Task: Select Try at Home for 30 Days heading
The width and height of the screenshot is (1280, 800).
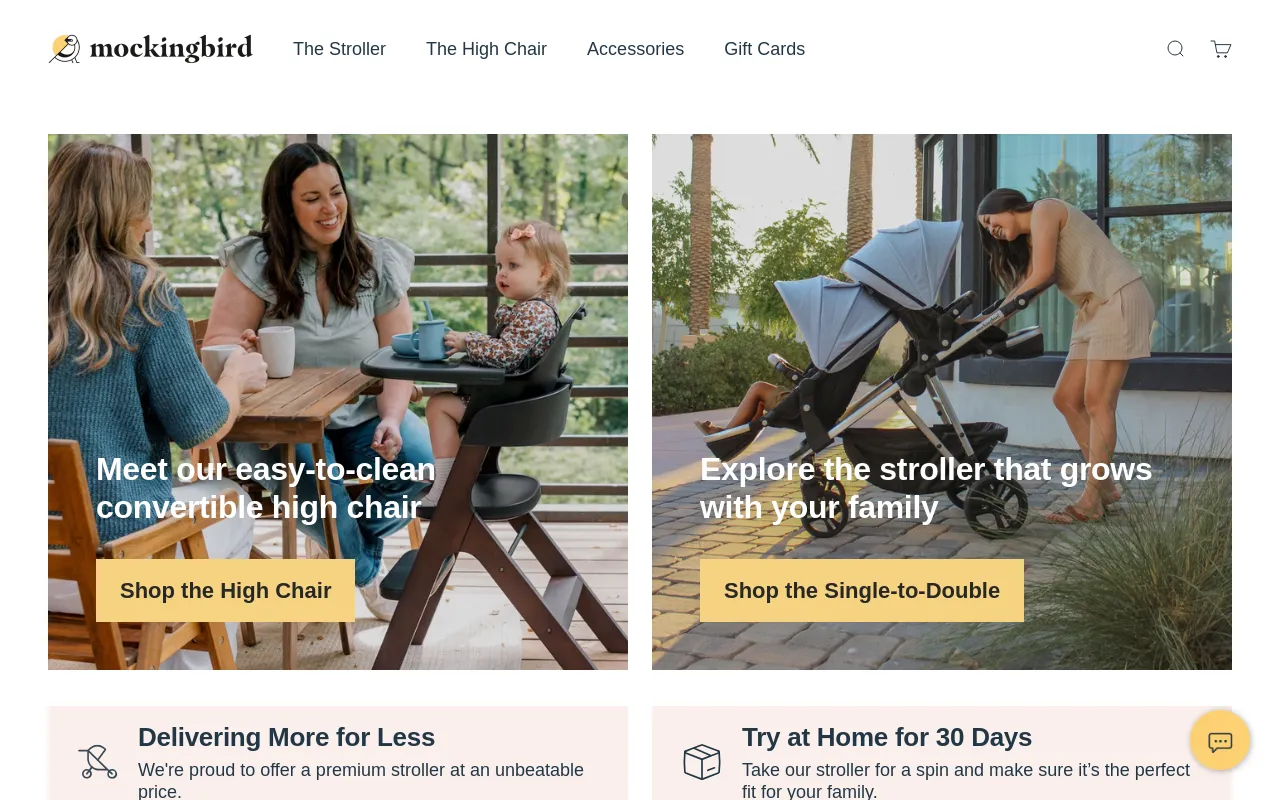Action: [887, 737]
